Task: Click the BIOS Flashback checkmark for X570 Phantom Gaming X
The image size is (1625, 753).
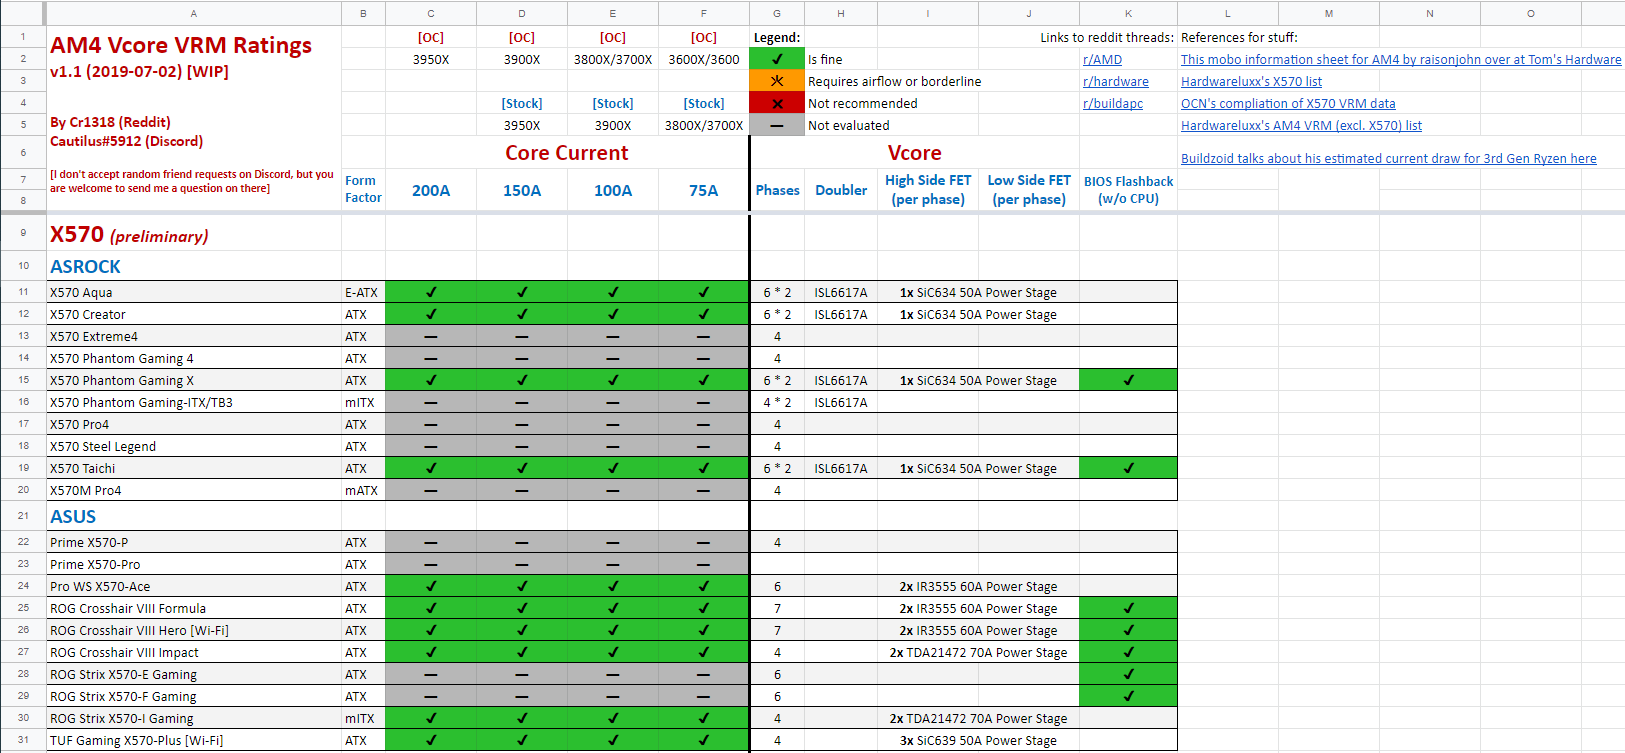Action: 1128,380
